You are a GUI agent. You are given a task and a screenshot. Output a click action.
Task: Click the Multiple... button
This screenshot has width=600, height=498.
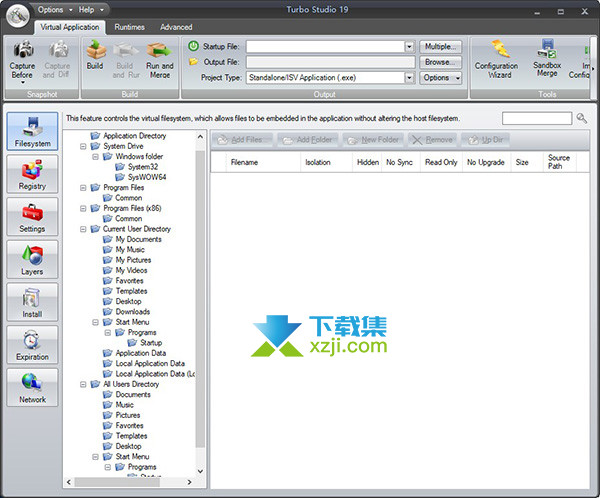(x=440, y=47)
